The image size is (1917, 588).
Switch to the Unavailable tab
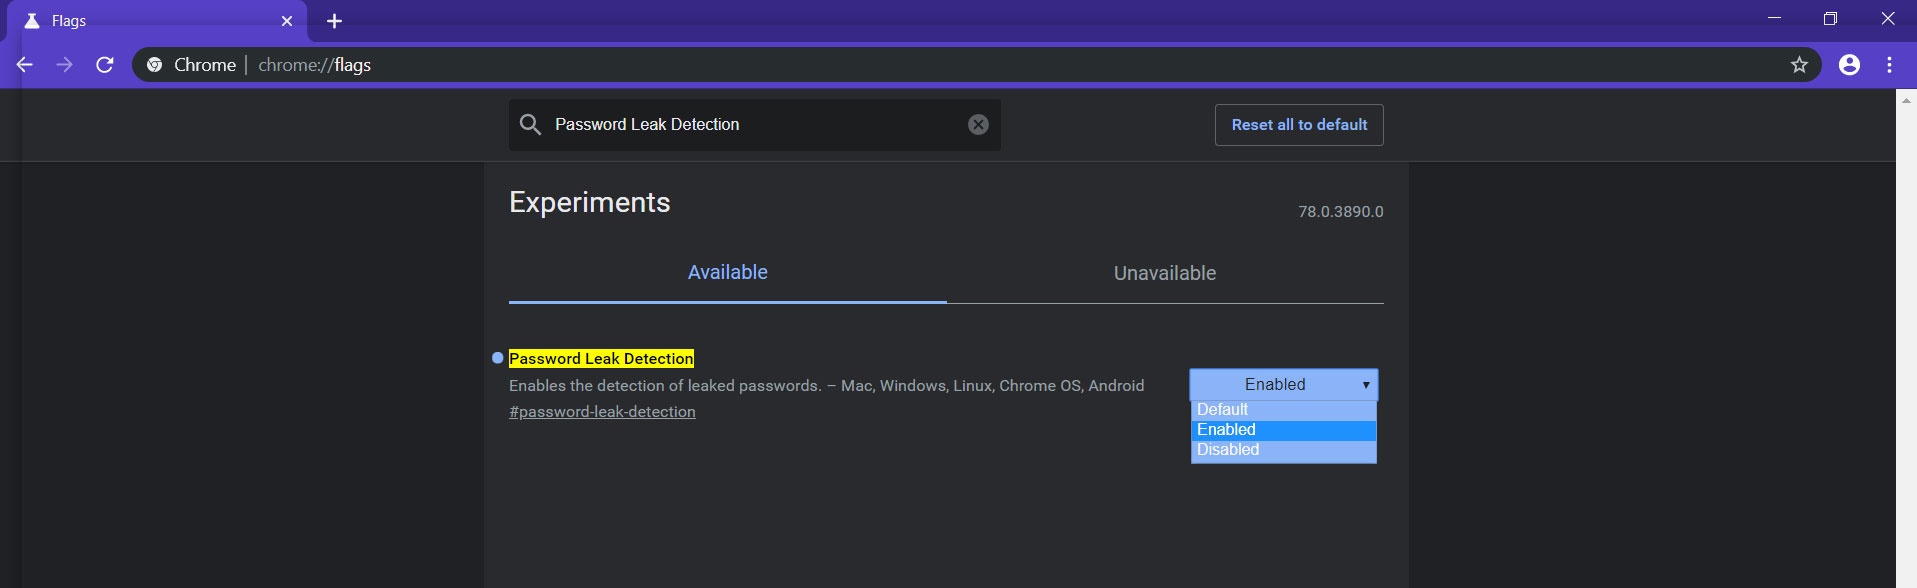coord(1164,273)
